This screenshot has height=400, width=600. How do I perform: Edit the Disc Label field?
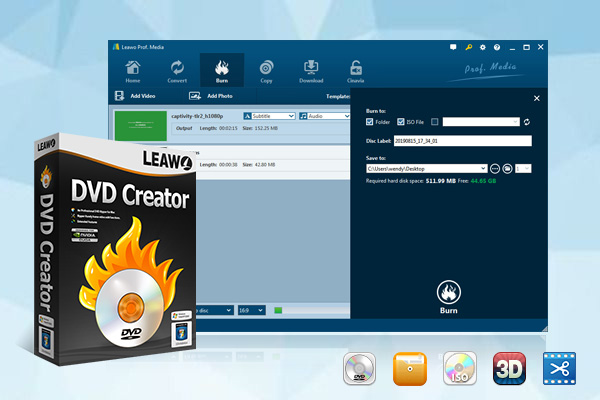pos(463,141)
